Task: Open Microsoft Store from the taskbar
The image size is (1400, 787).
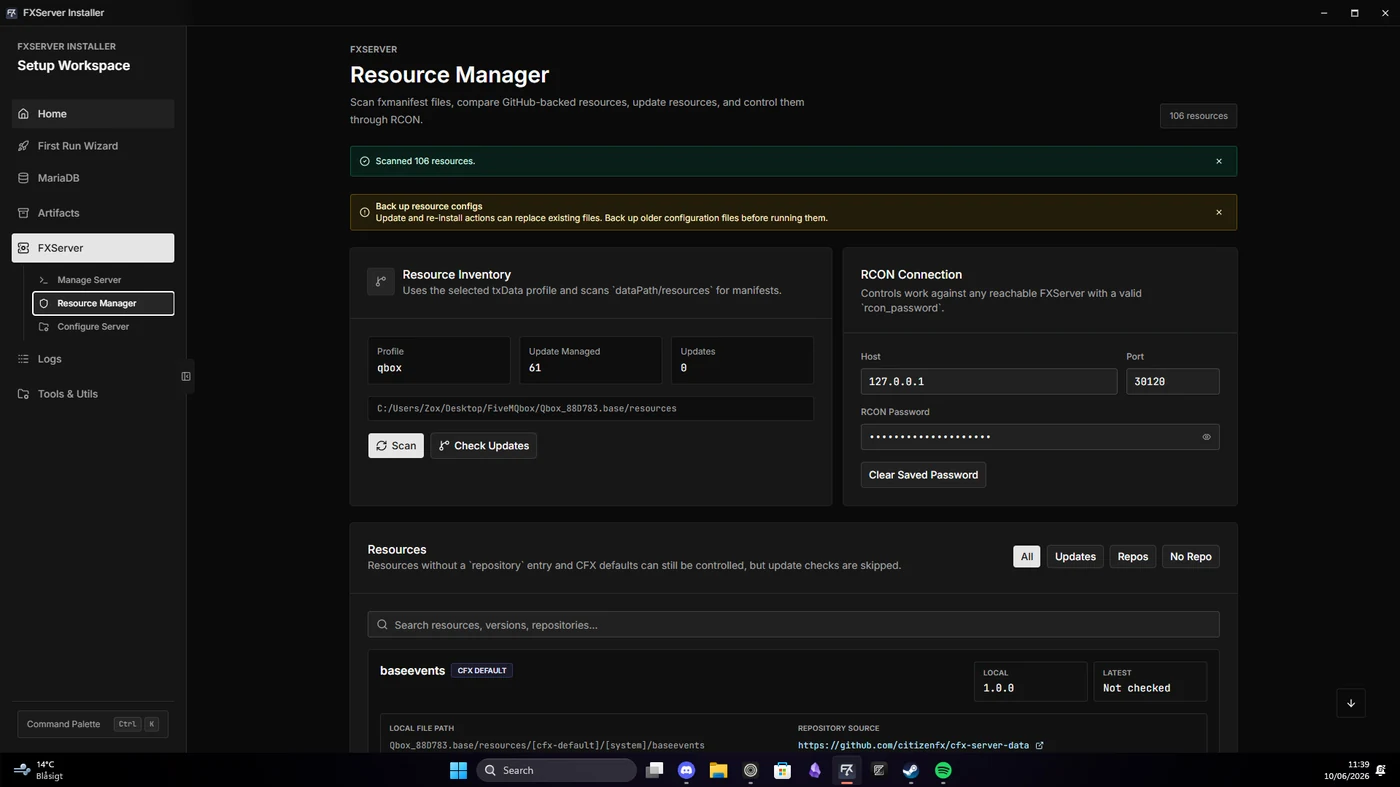Action: [x=783, y=770]
